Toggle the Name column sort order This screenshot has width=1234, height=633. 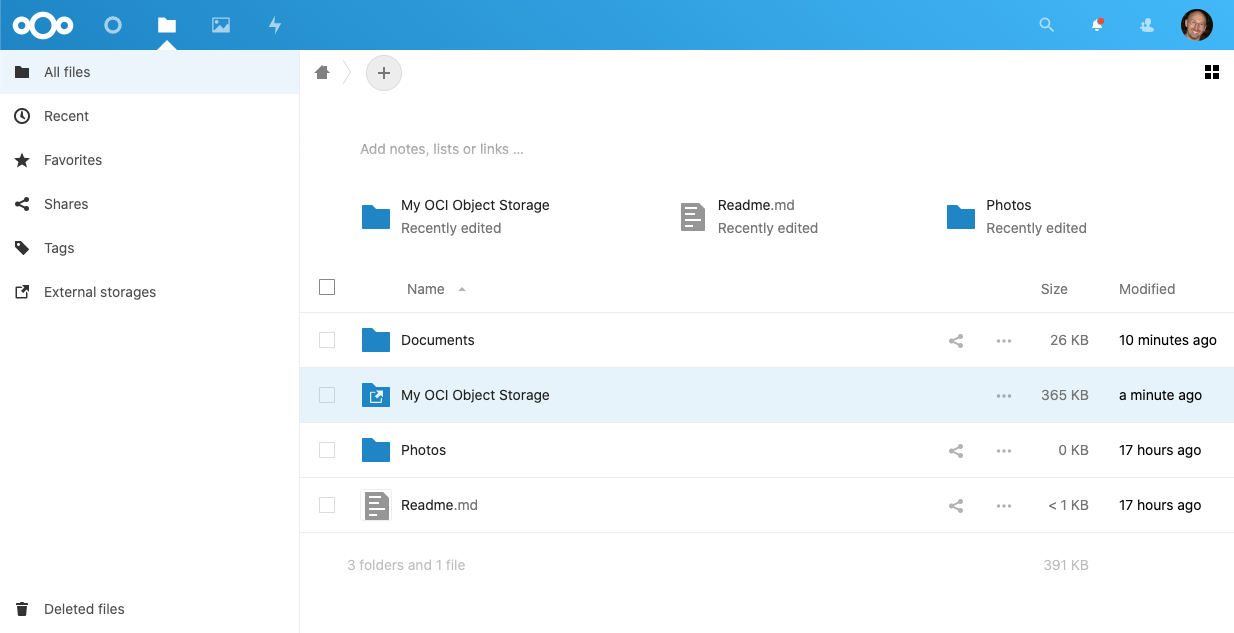coord(425,289)
